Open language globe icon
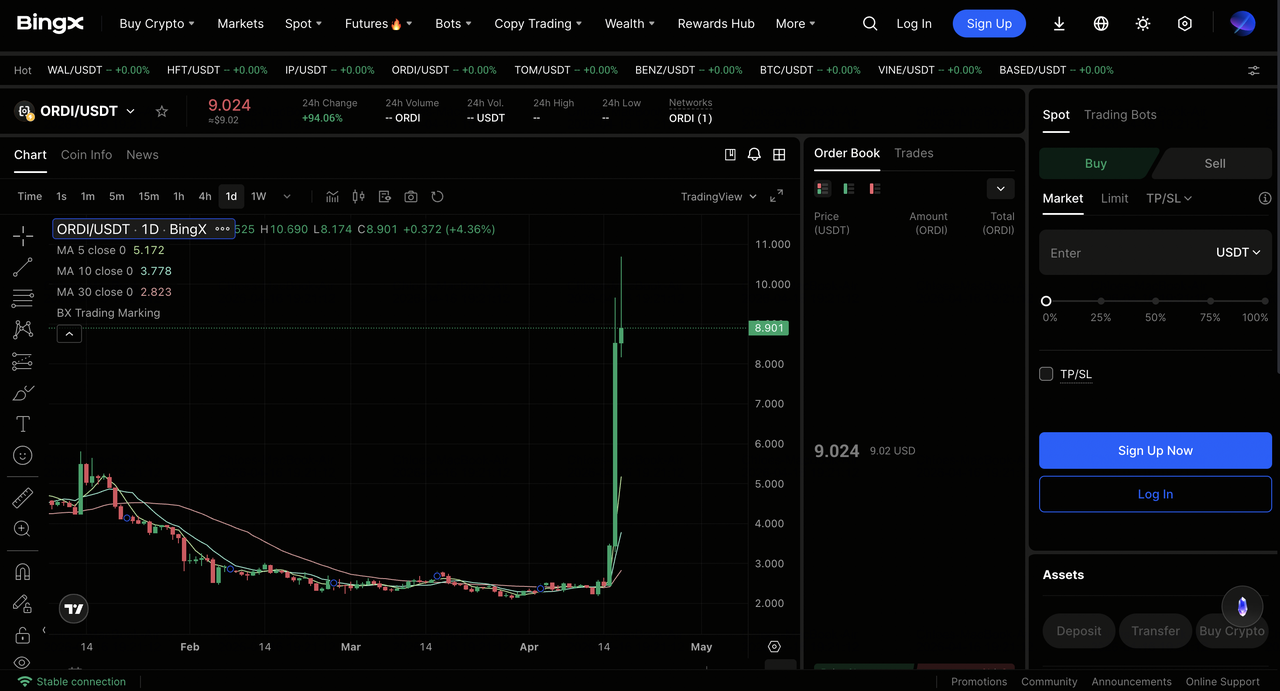 tap(1101, 24)
